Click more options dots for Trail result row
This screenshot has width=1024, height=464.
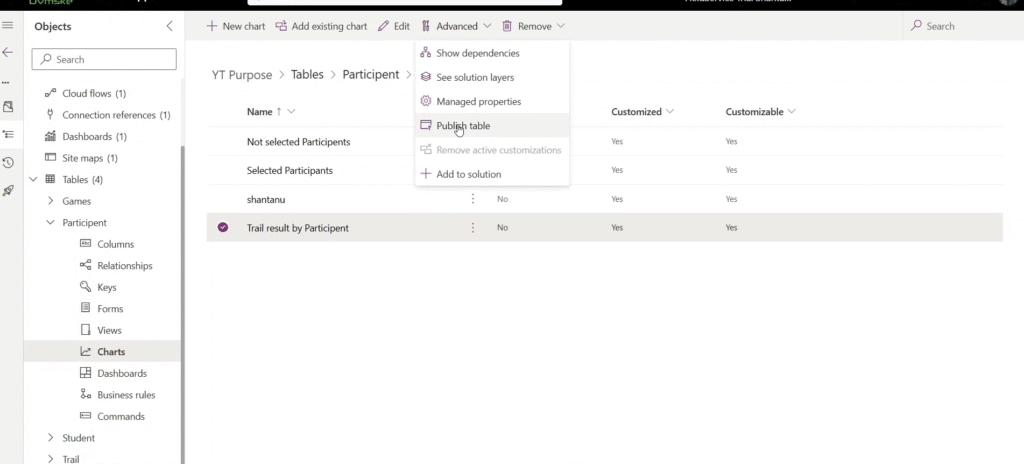click(473, 228)
